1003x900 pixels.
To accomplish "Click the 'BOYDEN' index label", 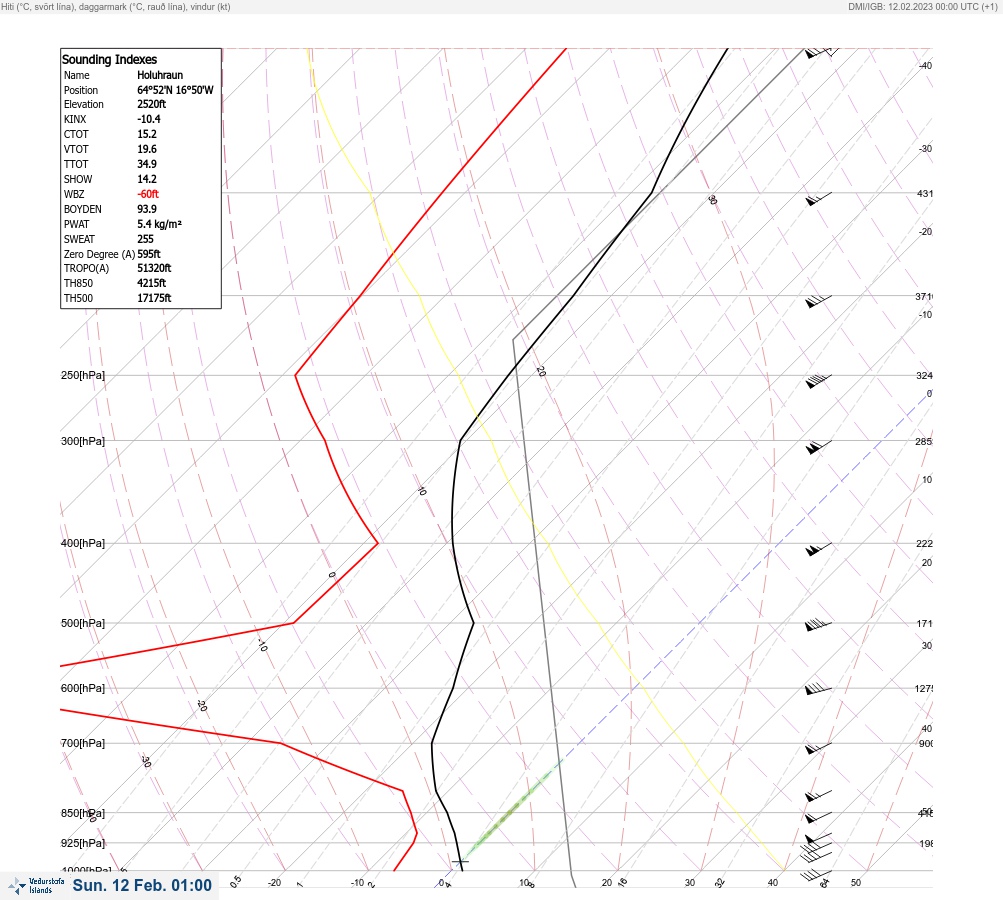I will pyautogui.click(x=83, y=209).
